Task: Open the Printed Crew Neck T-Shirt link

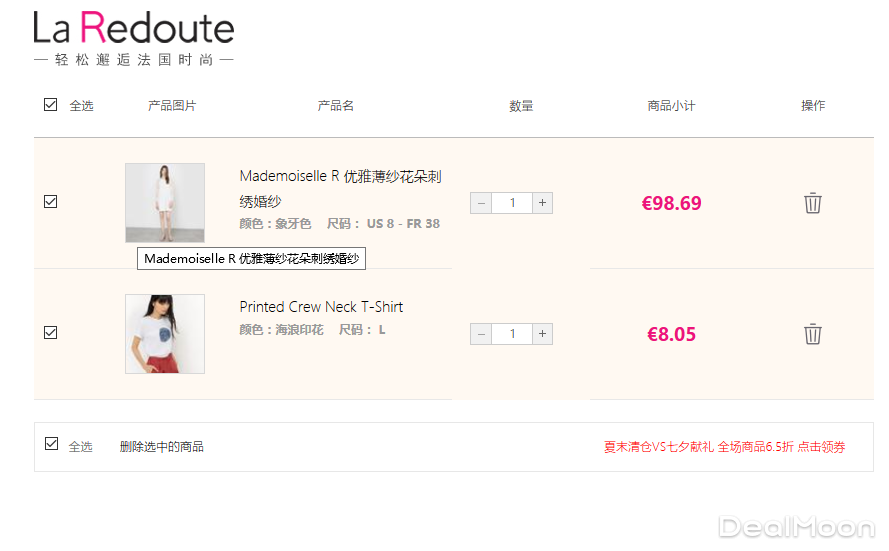Action: (321, 307)
